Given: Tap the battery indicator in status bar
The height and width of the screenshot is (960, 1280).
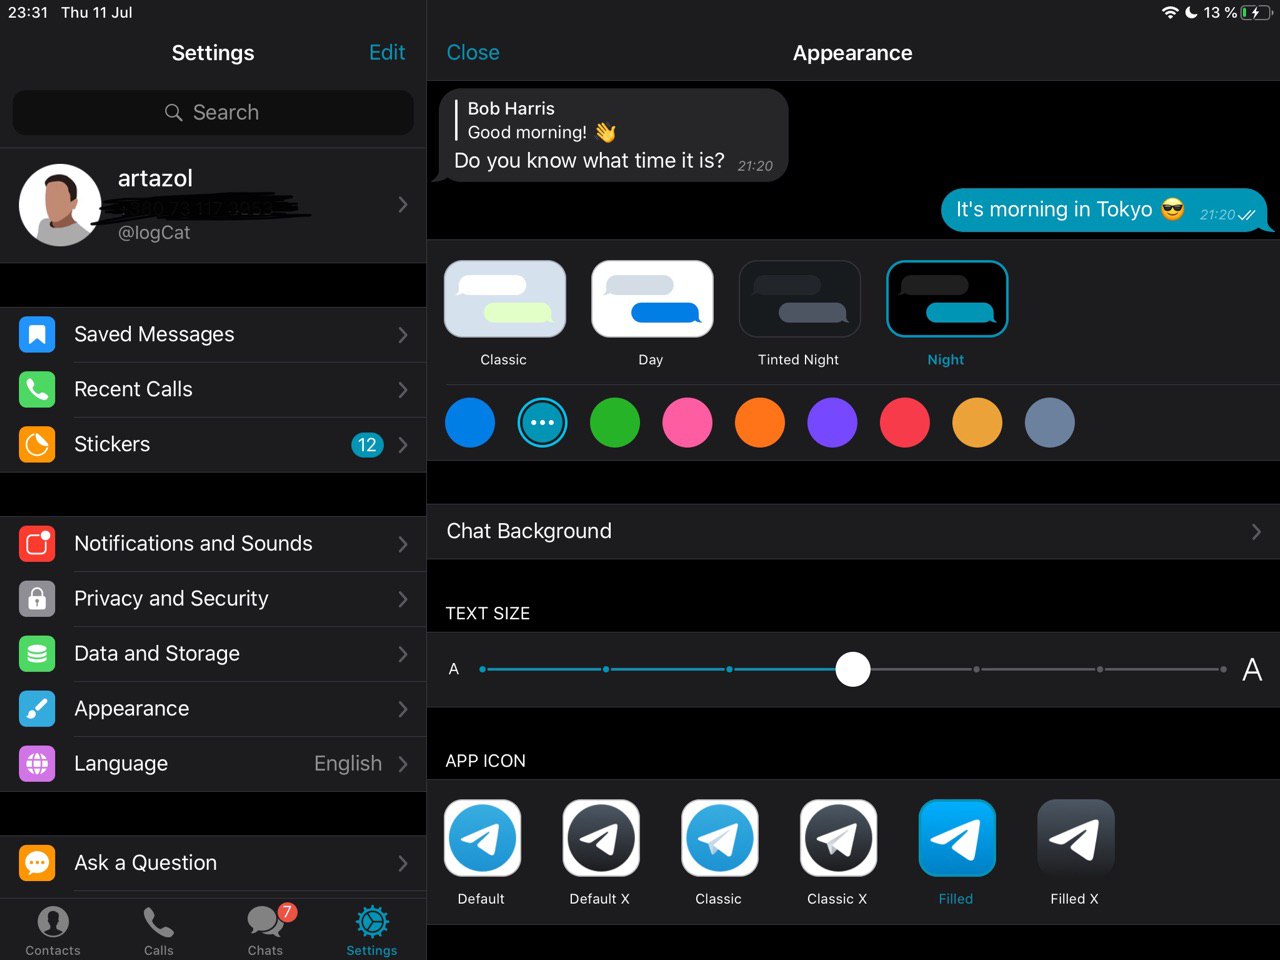Looking at the screenshot, I should tap(1256, 12).
